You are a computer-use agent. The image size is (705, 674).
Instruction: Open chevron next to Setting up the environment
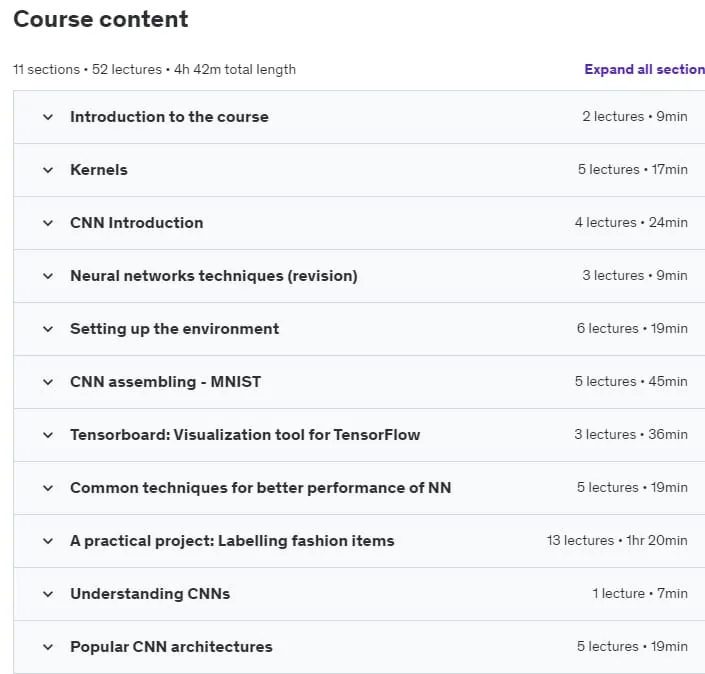click(x=48, y=330)
